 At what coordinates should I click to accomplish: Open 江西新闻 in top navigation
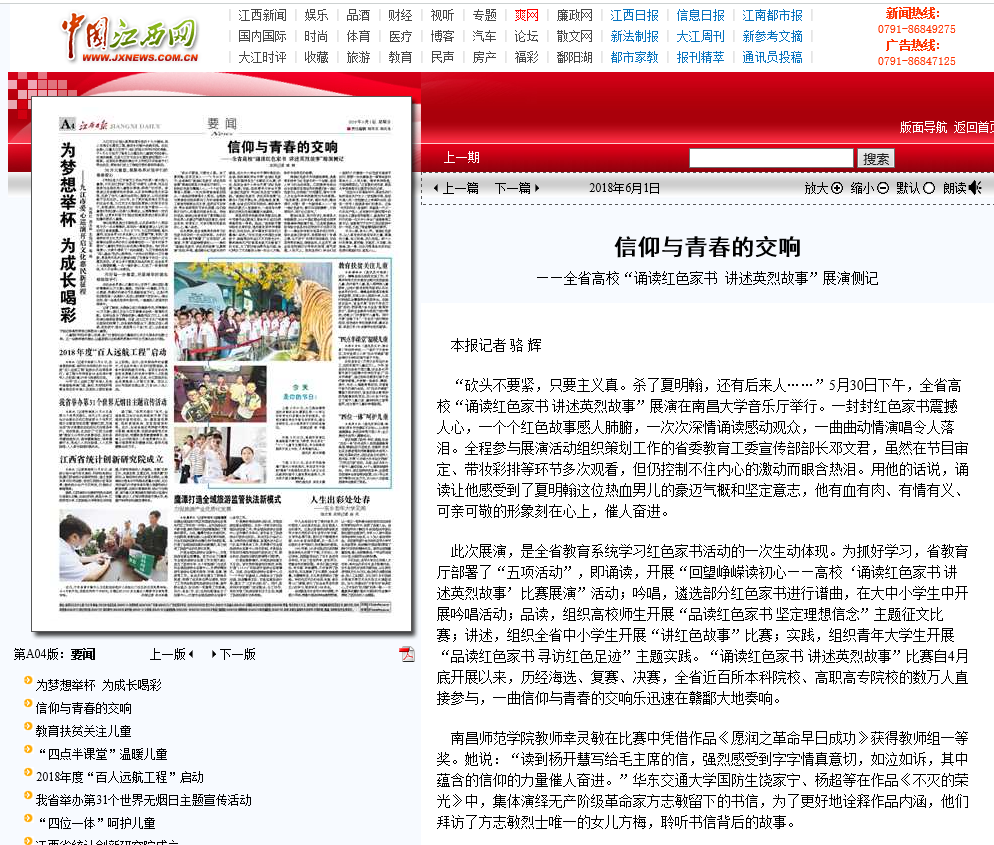point(262,15)
